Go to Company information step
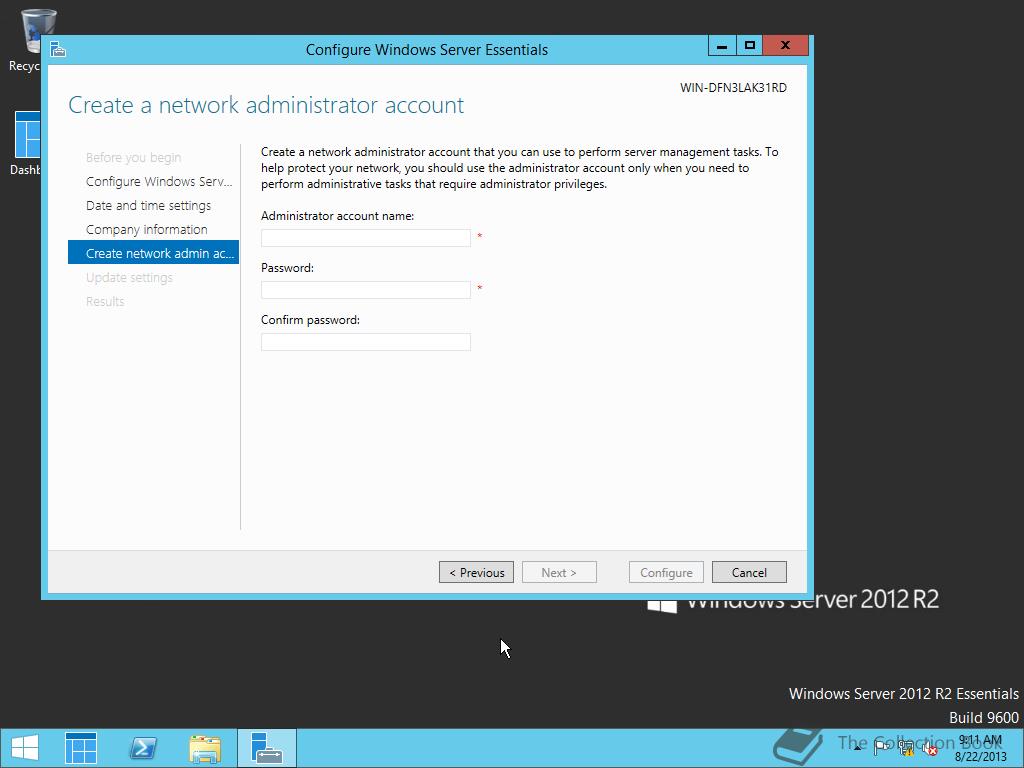The height and width of the screenshot is (768, 1024). [x=146, y=230]
